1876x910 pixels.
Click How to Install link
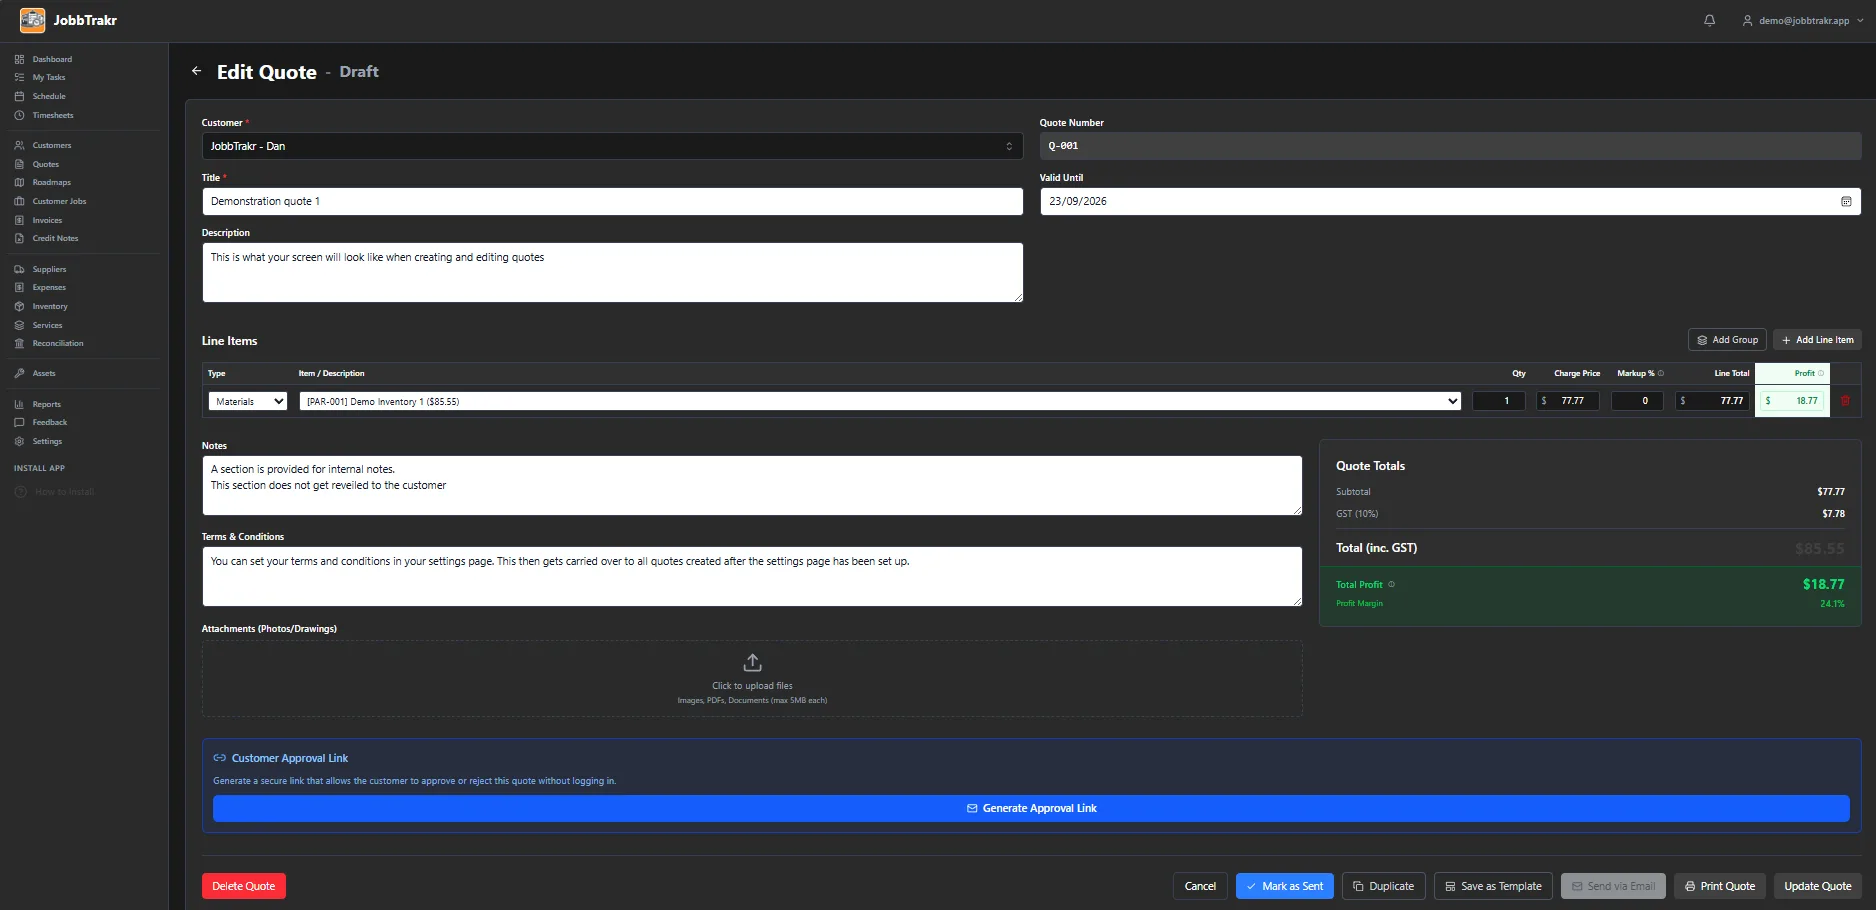(x=64, y=492)
